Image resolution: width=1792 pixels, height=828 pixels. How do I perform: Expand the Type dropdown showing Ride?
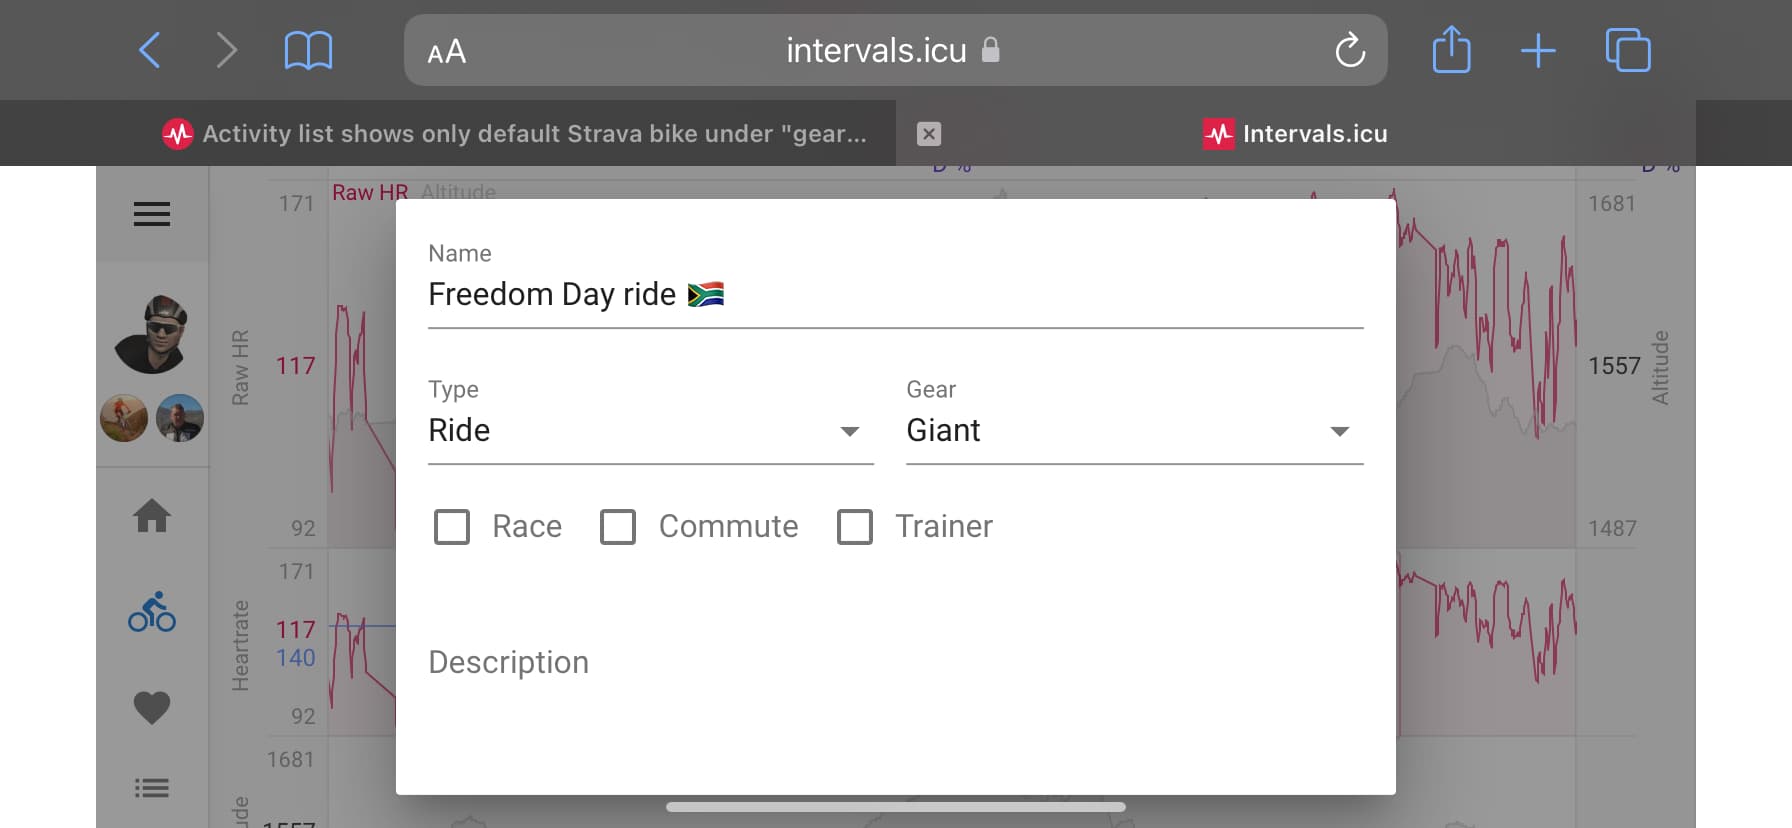(x=651, y=431)
